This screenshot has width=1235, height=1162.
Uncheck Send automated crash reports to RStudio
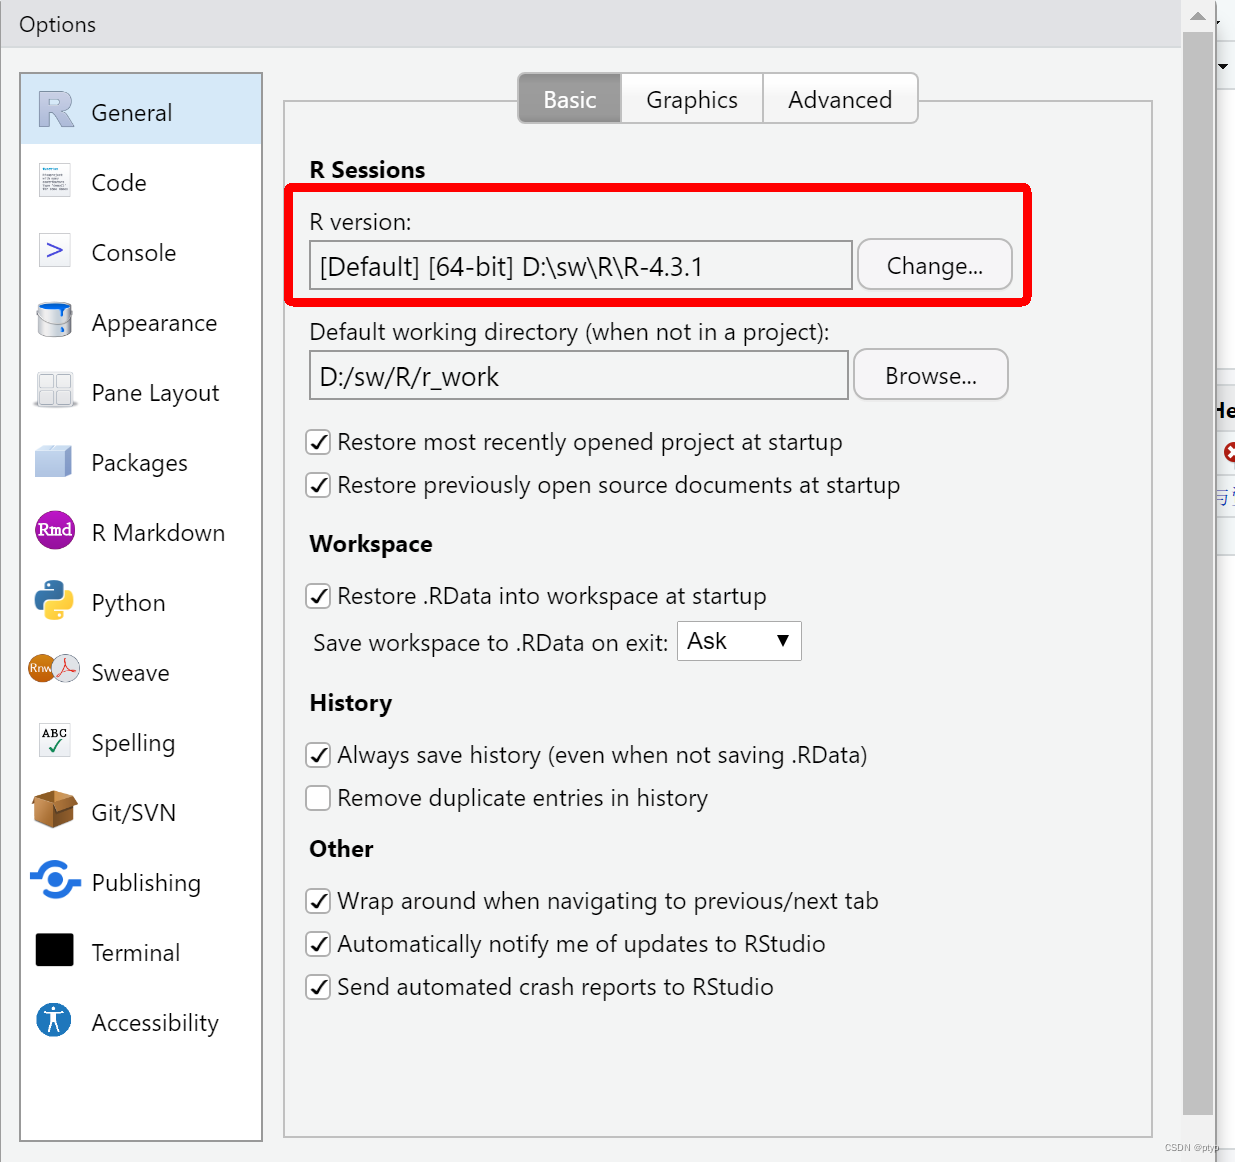[x=318, y=987]
